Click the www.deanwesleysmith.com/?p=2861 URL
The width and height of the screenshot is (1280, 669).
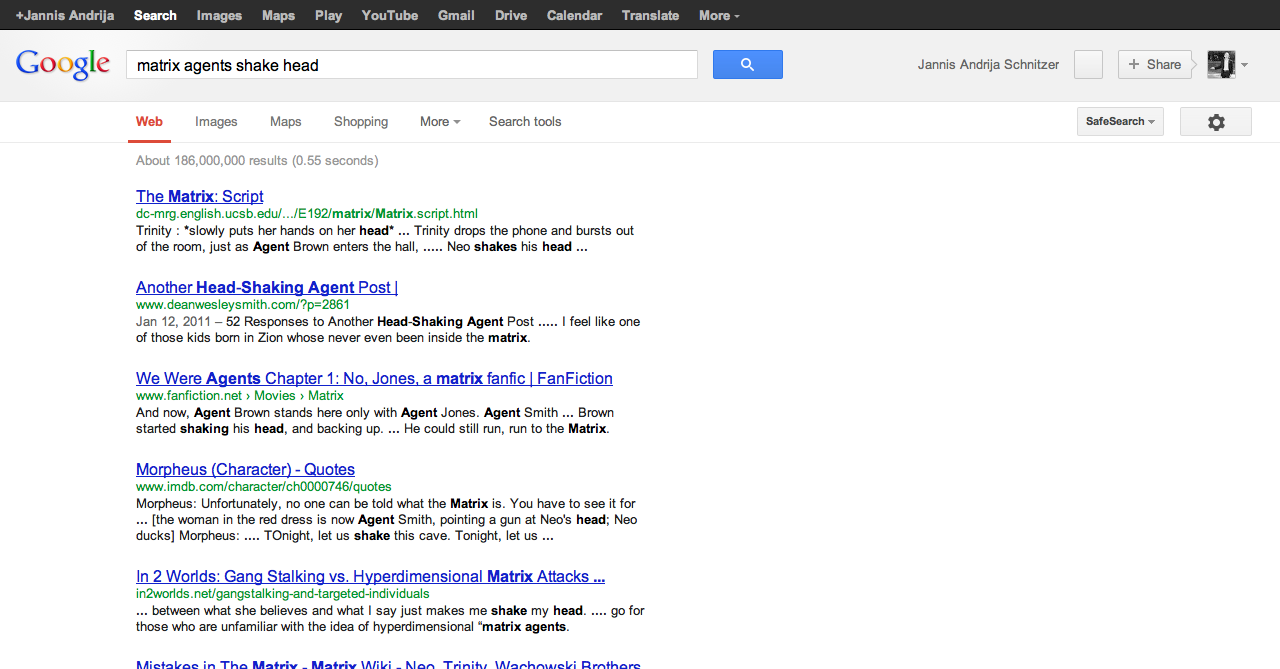click(243, 304)
